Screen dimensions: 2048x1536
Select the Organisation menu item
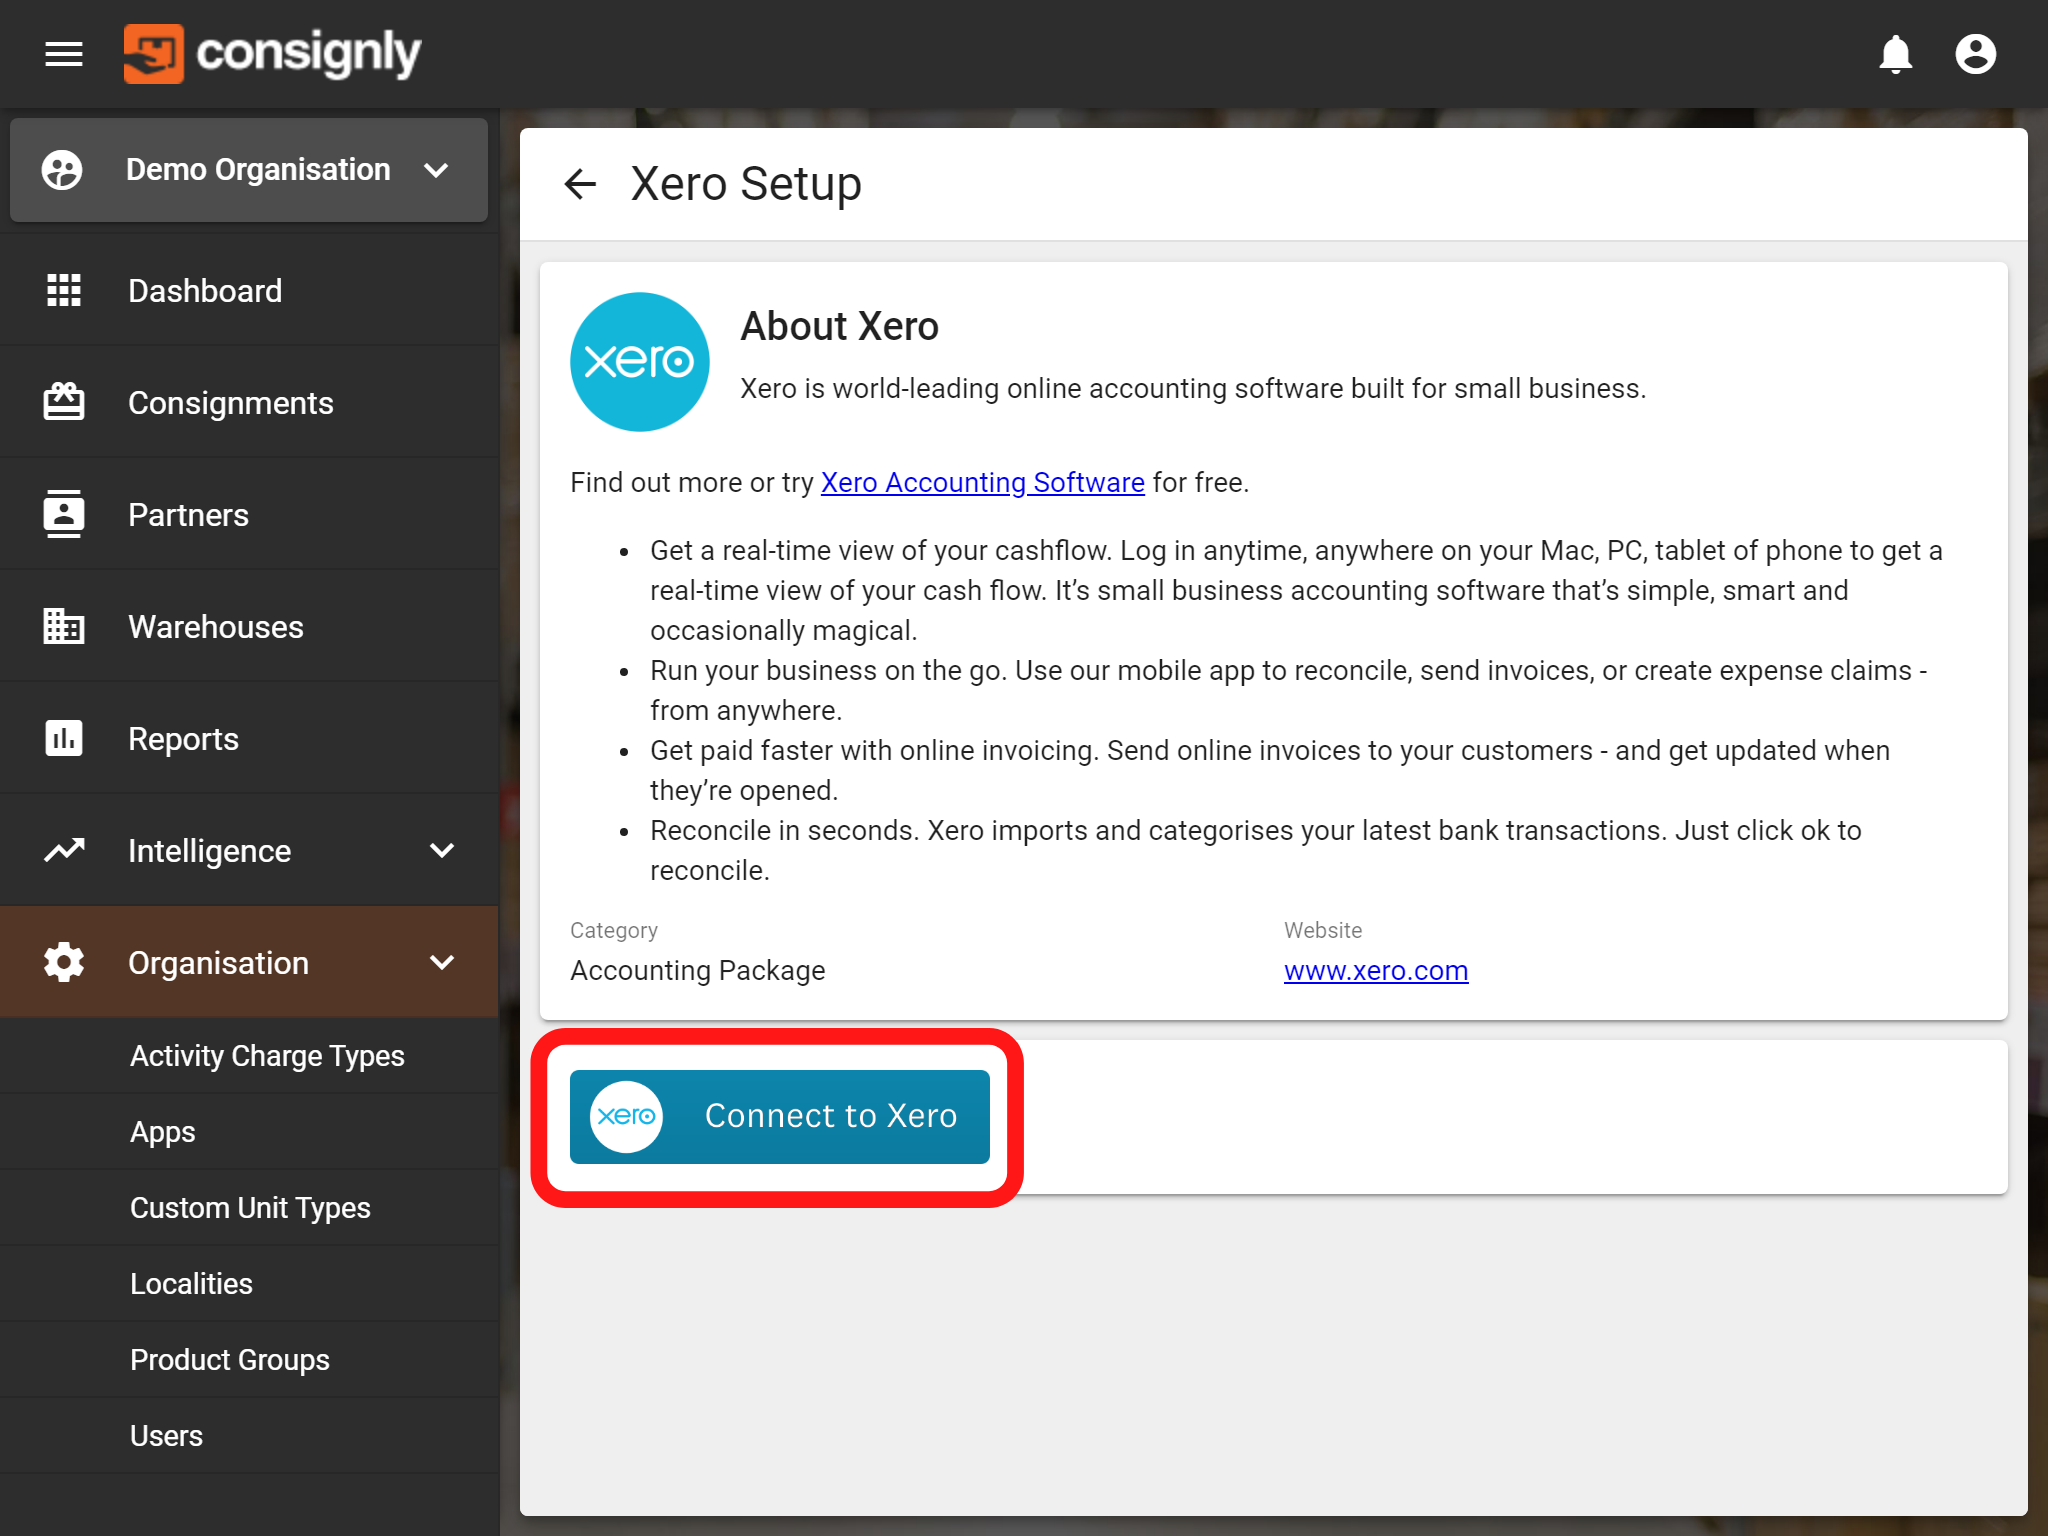pos(249,963)
